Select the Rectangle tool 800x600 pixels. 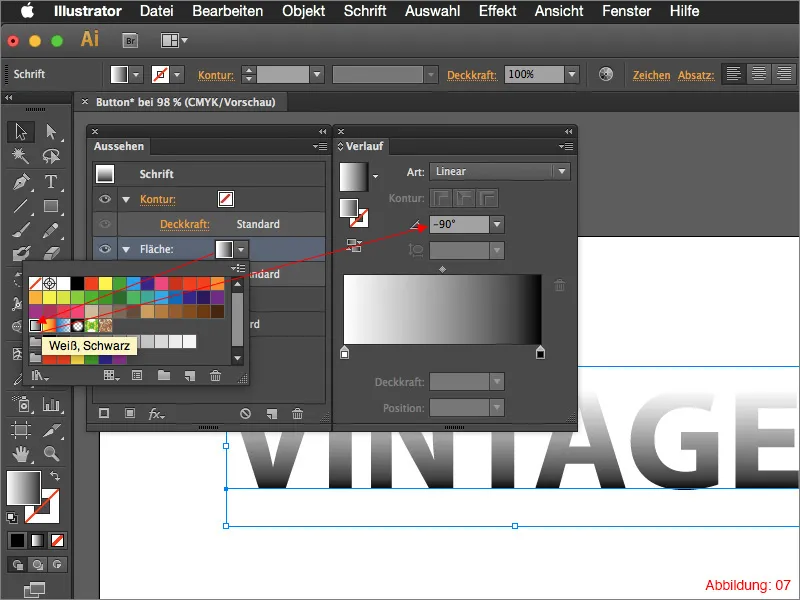pyautogui.click(x=51, y=206)
